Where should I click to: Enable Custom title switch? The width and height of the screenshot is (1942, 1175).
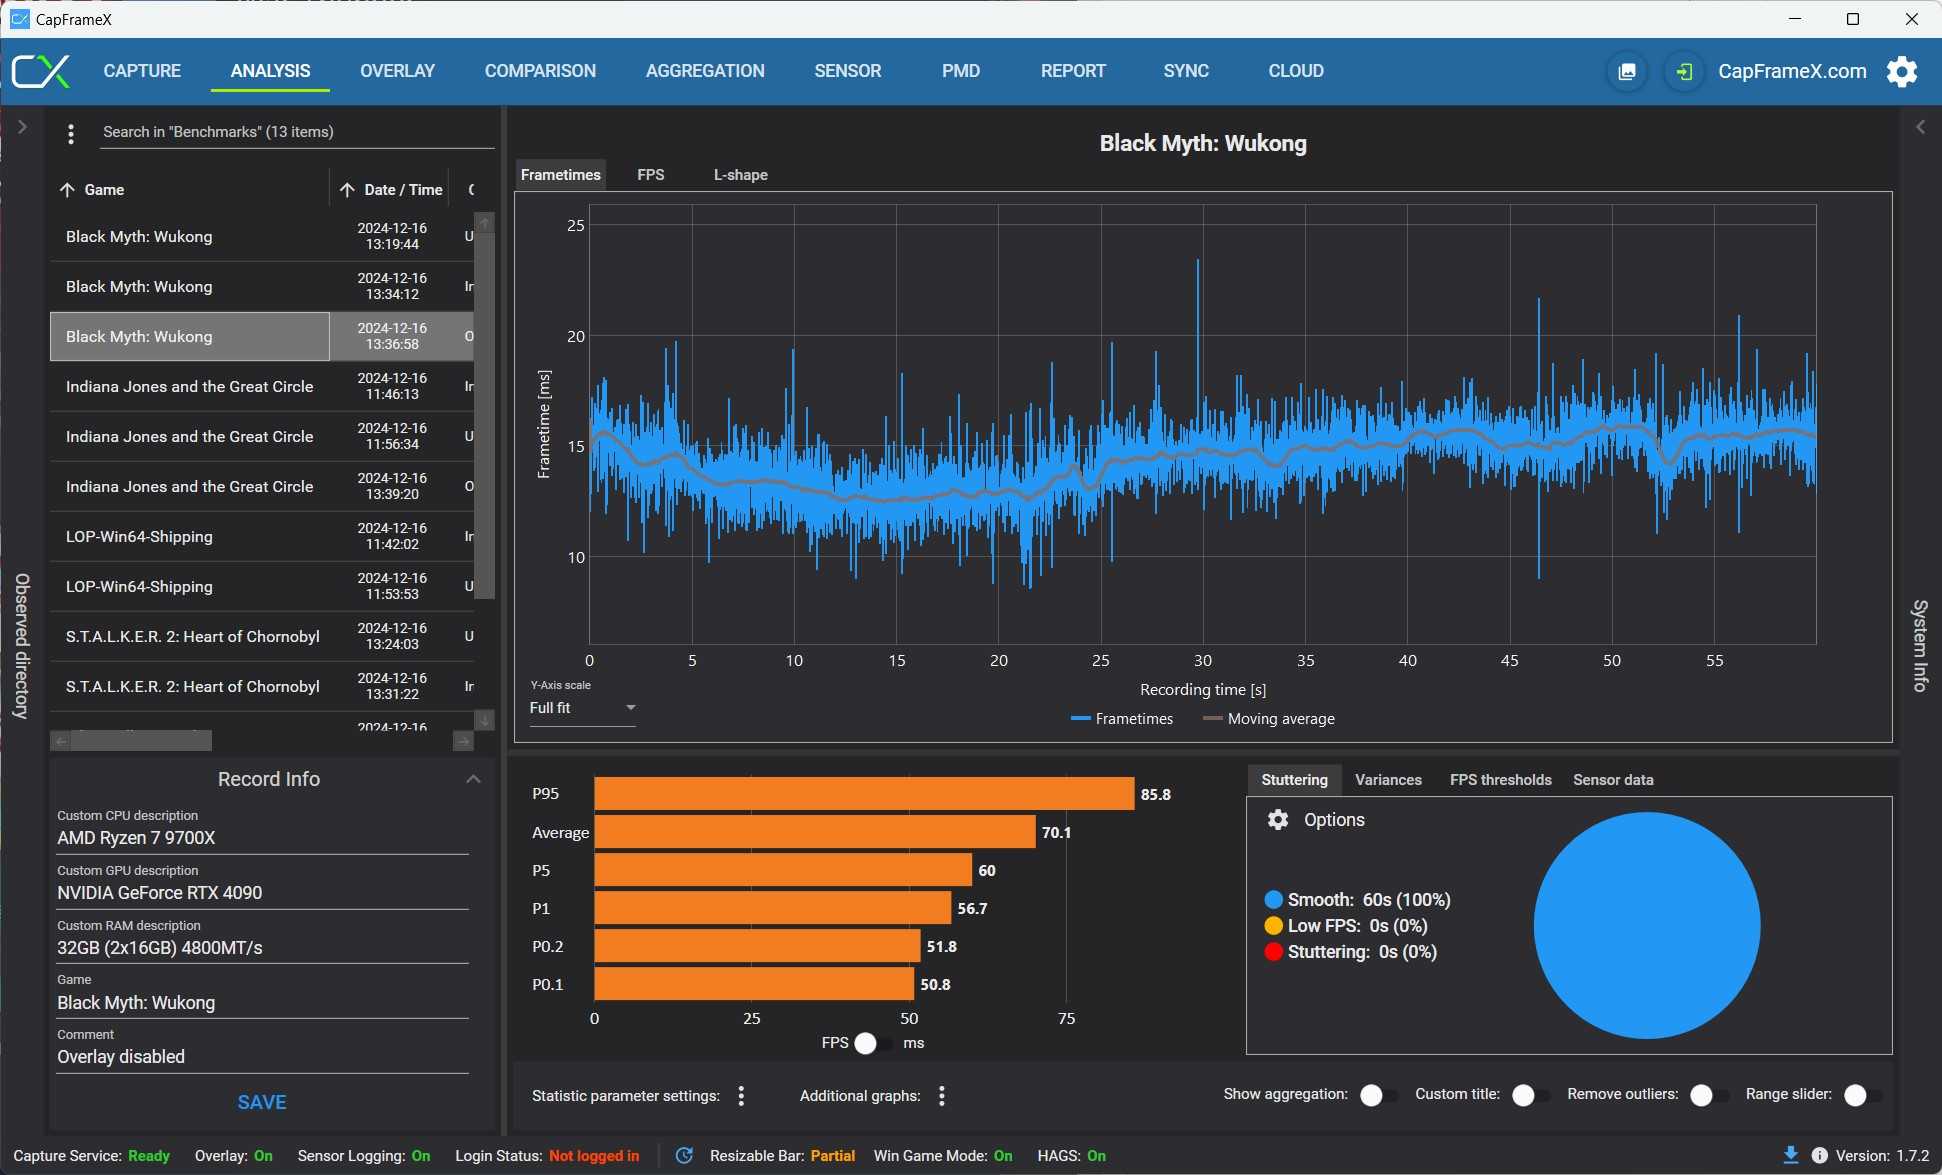coord(1532,1095)
